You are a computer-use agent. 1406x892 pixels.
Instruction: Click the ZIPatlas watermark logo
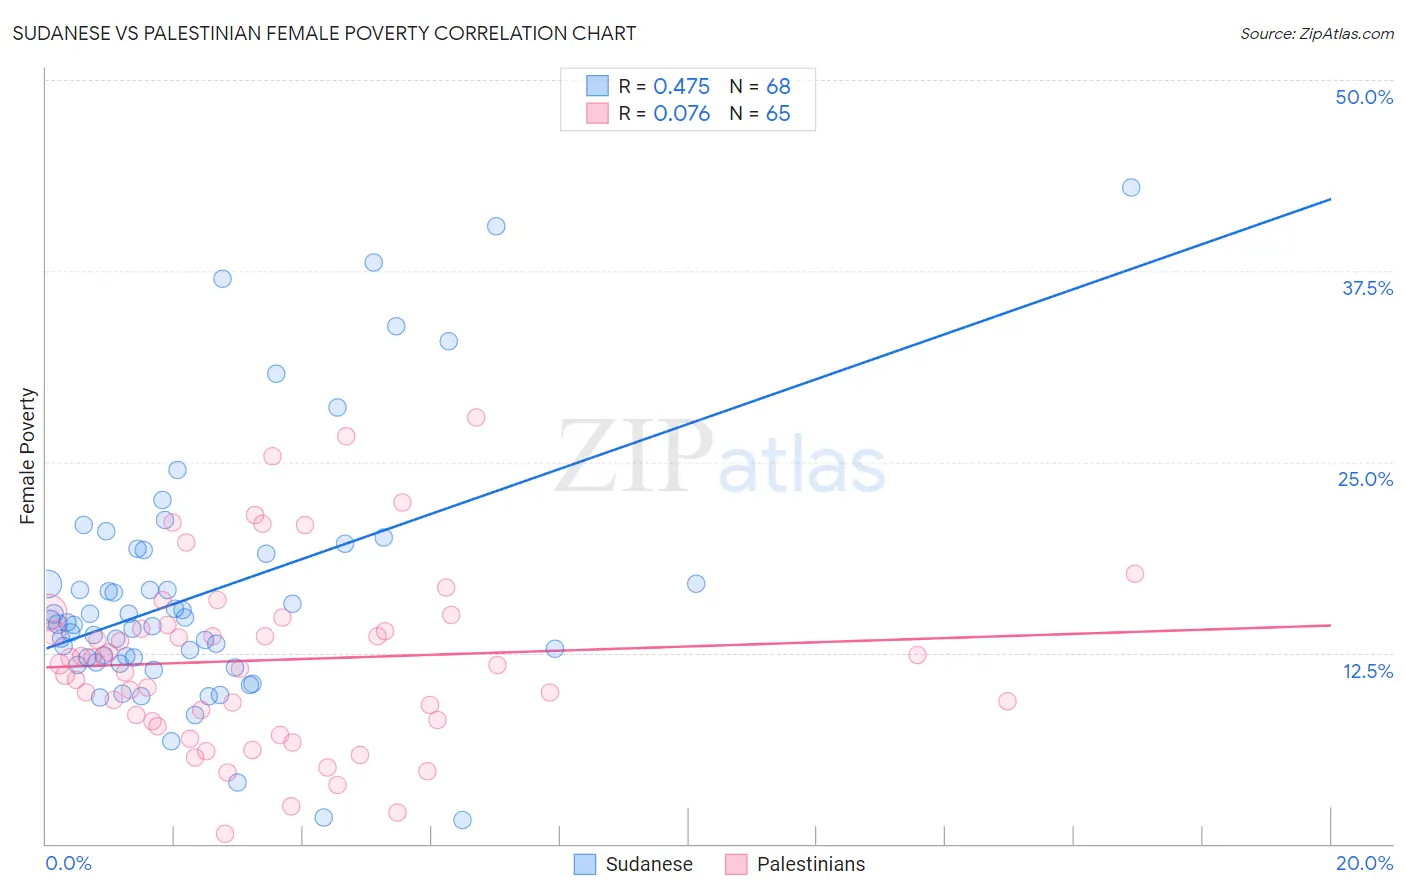tap(721, 458)
